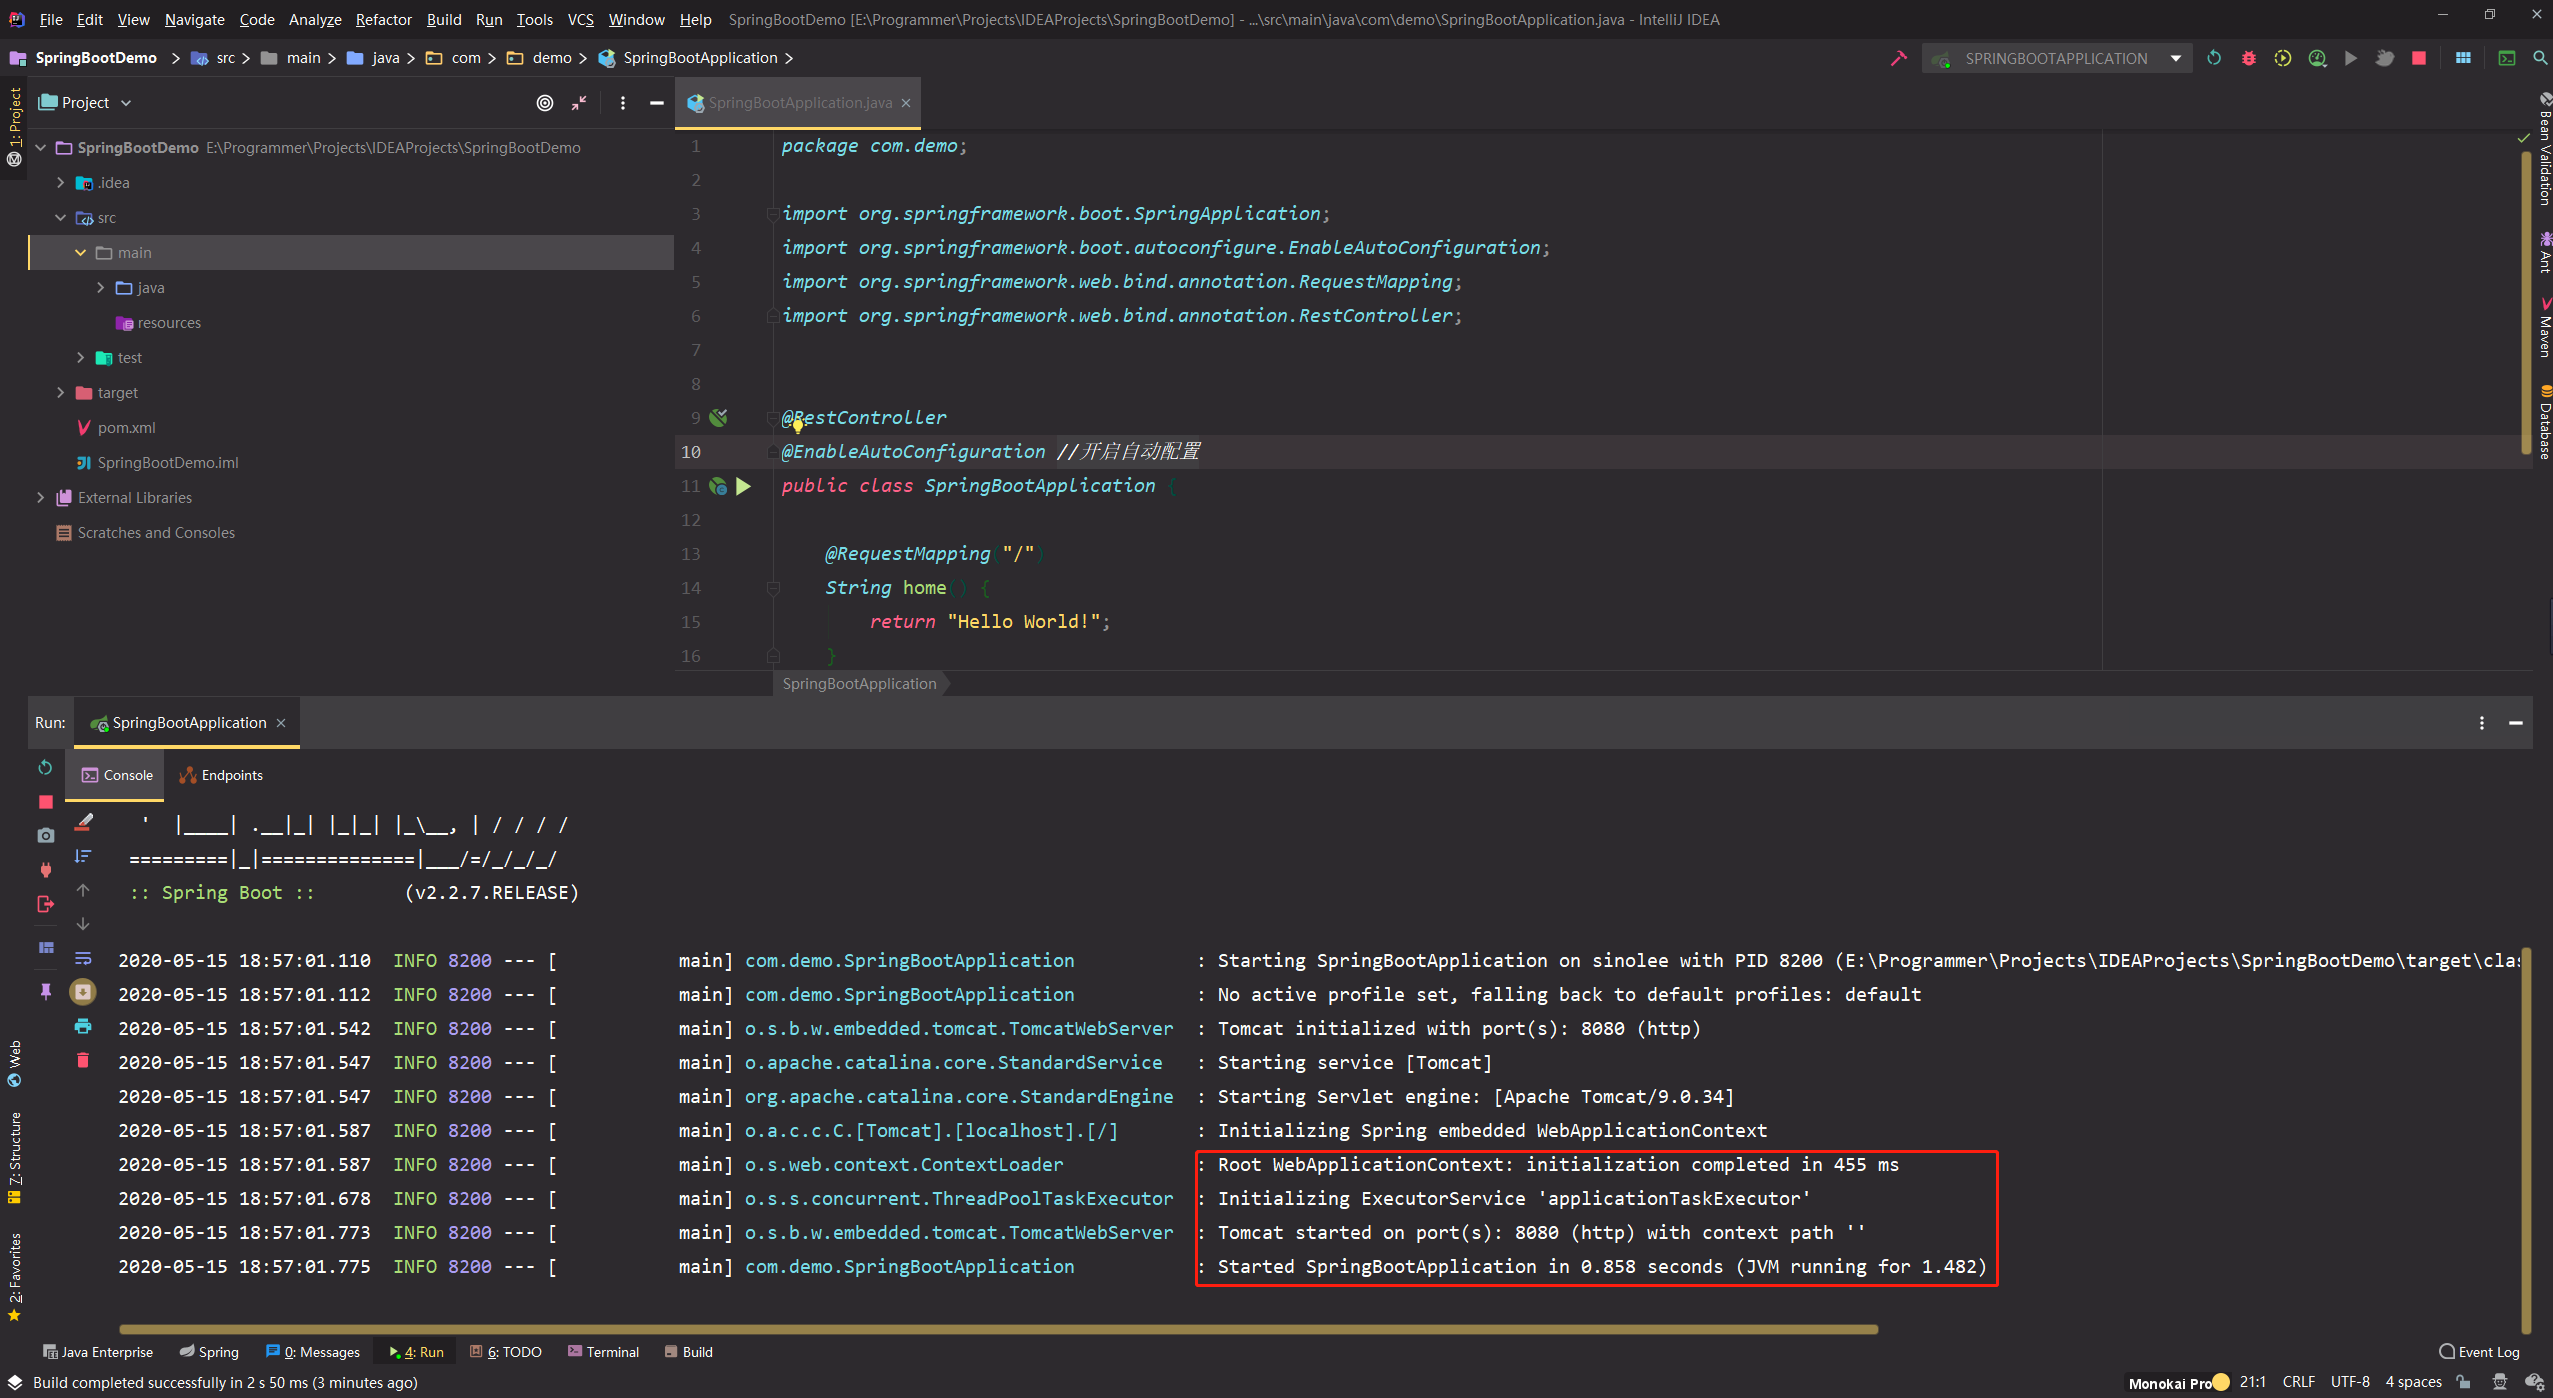The height and width of the screenshot is (1398, 2553).
Task: Select pom.xml in the project tree
Action: click(126, 428)
